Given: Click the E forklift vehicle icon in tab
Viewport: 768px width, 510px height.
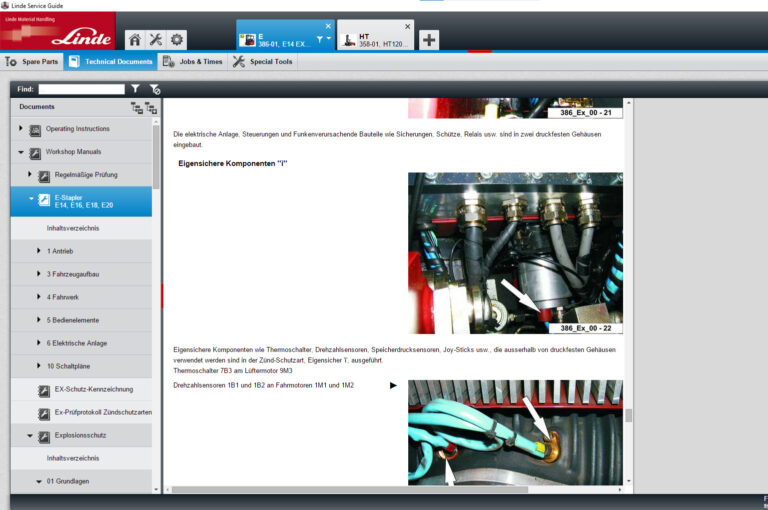Looking at the screenshot, I should tap(248, 40).
